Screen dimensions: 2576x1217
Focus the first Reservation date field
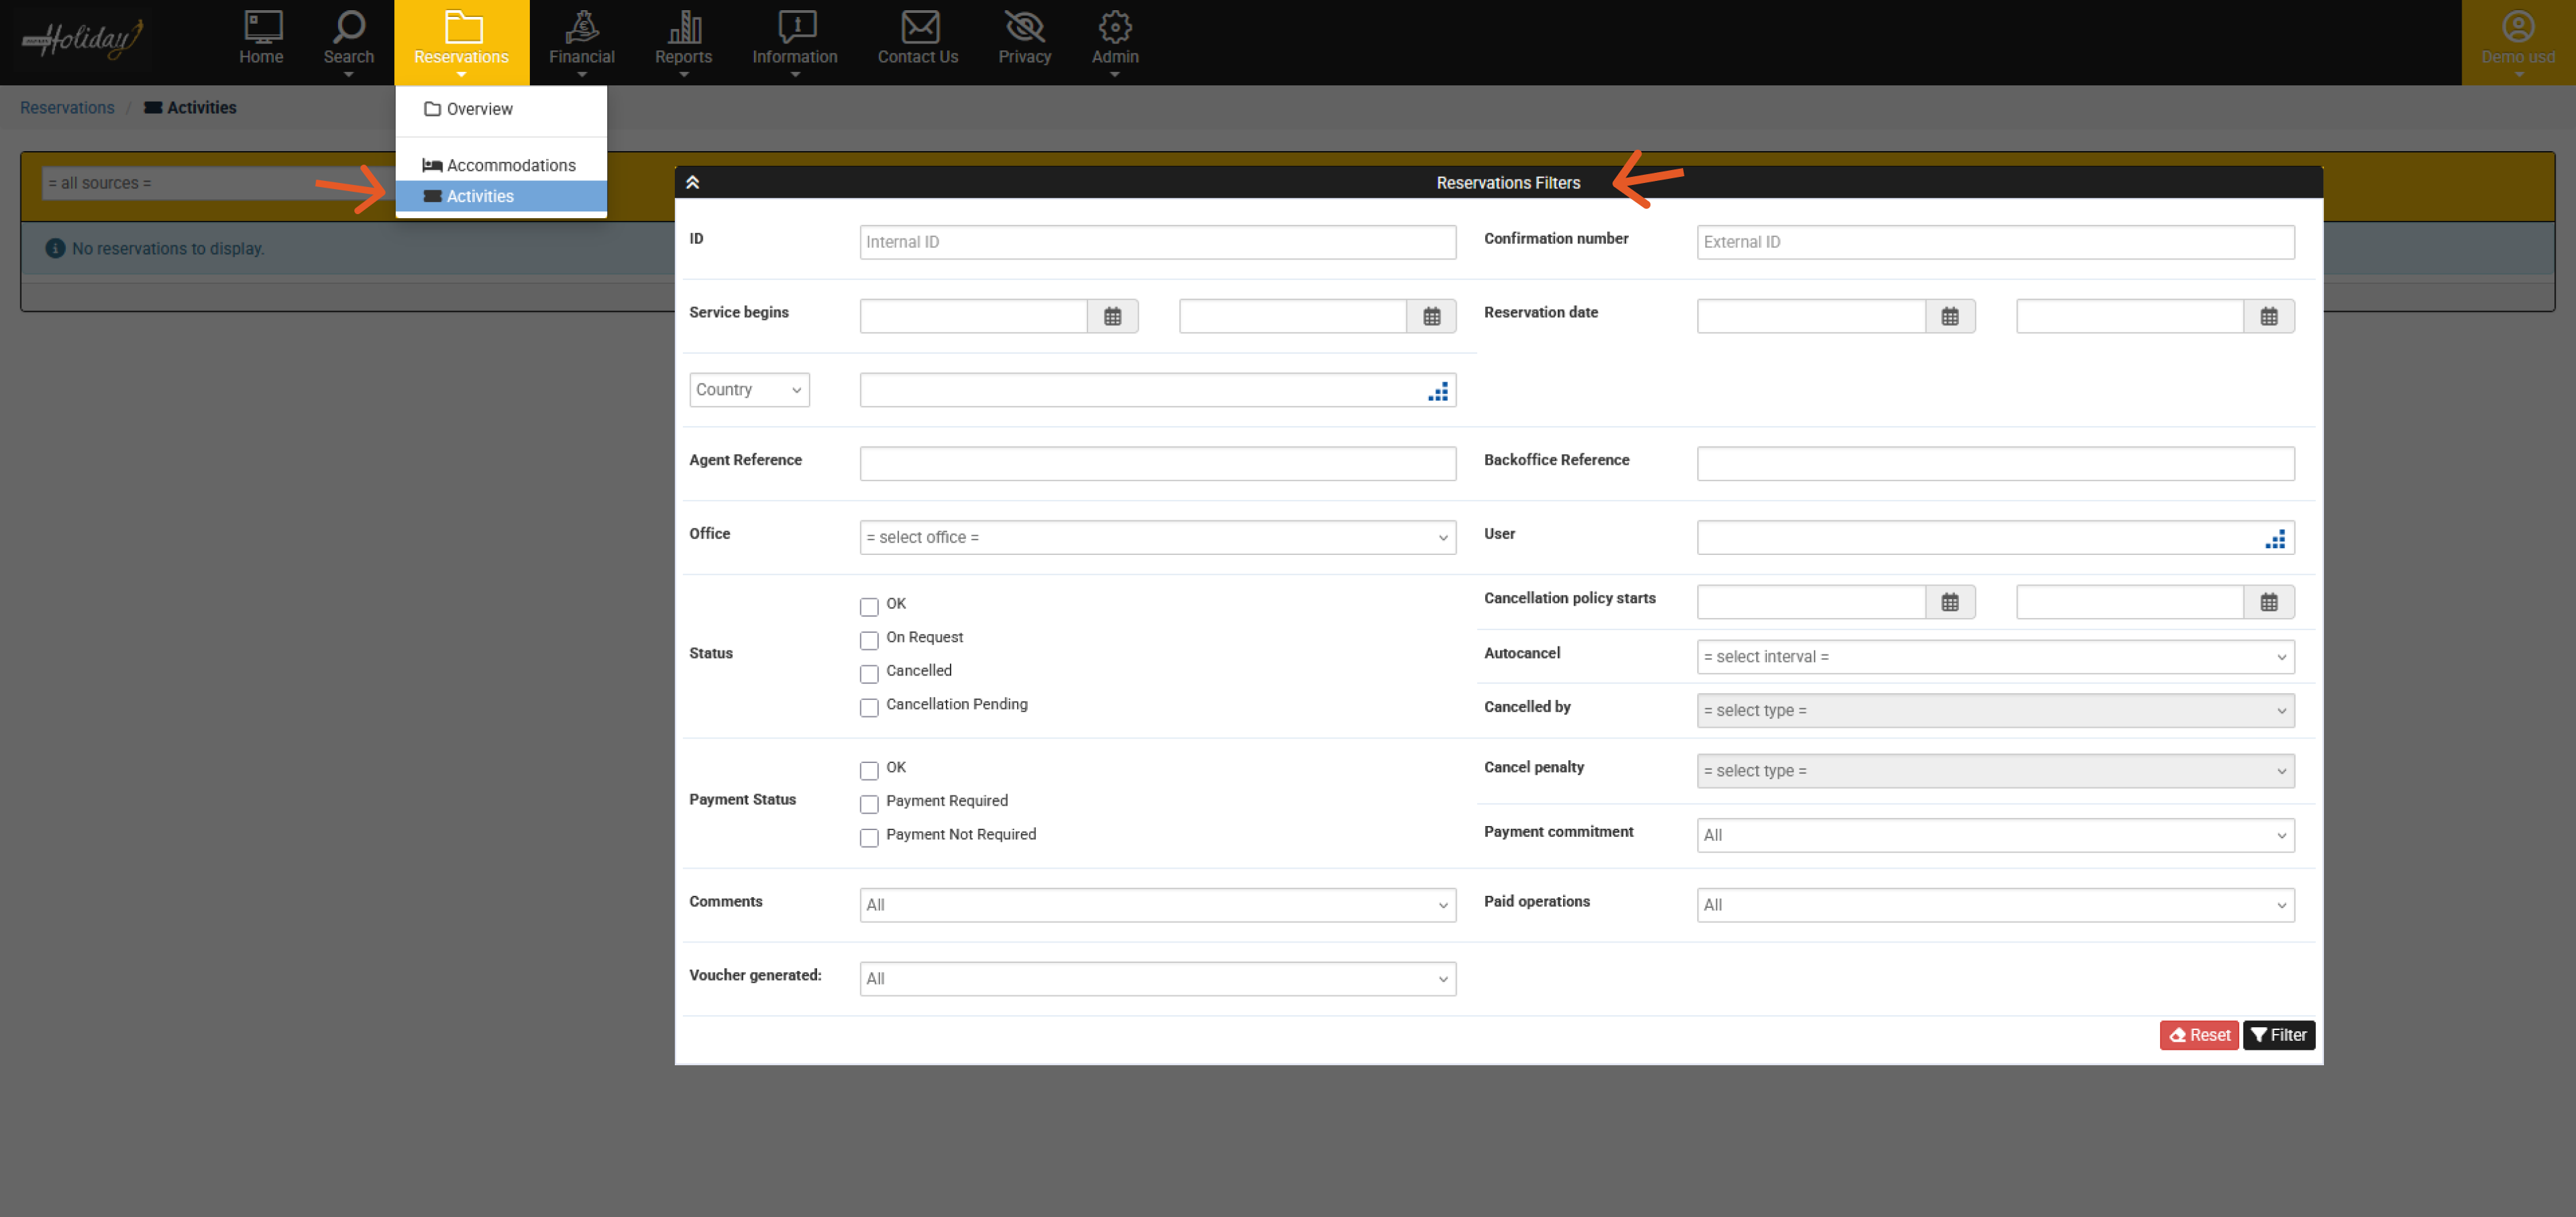tap(1811, 317)
